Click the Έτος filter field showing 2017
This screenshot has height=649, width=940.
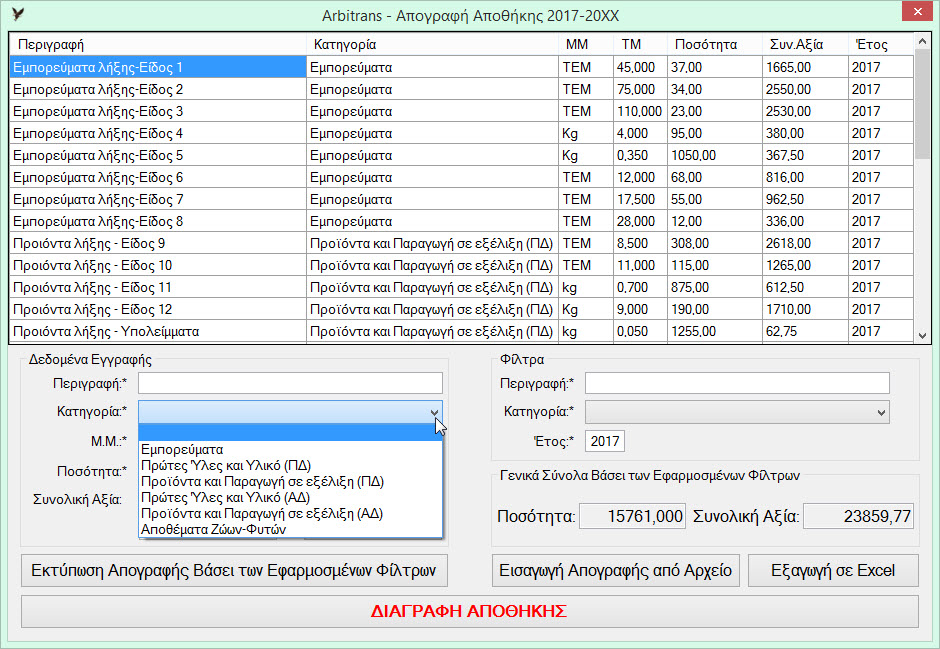(604, 442)
